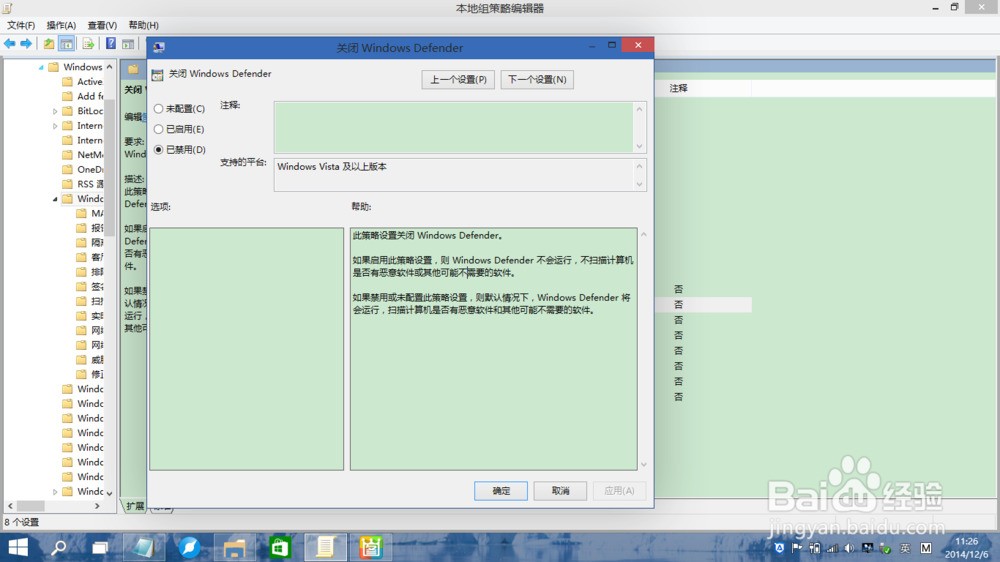
Task: Click the Back arrow in the toolbar
Action: coord(10,44)
